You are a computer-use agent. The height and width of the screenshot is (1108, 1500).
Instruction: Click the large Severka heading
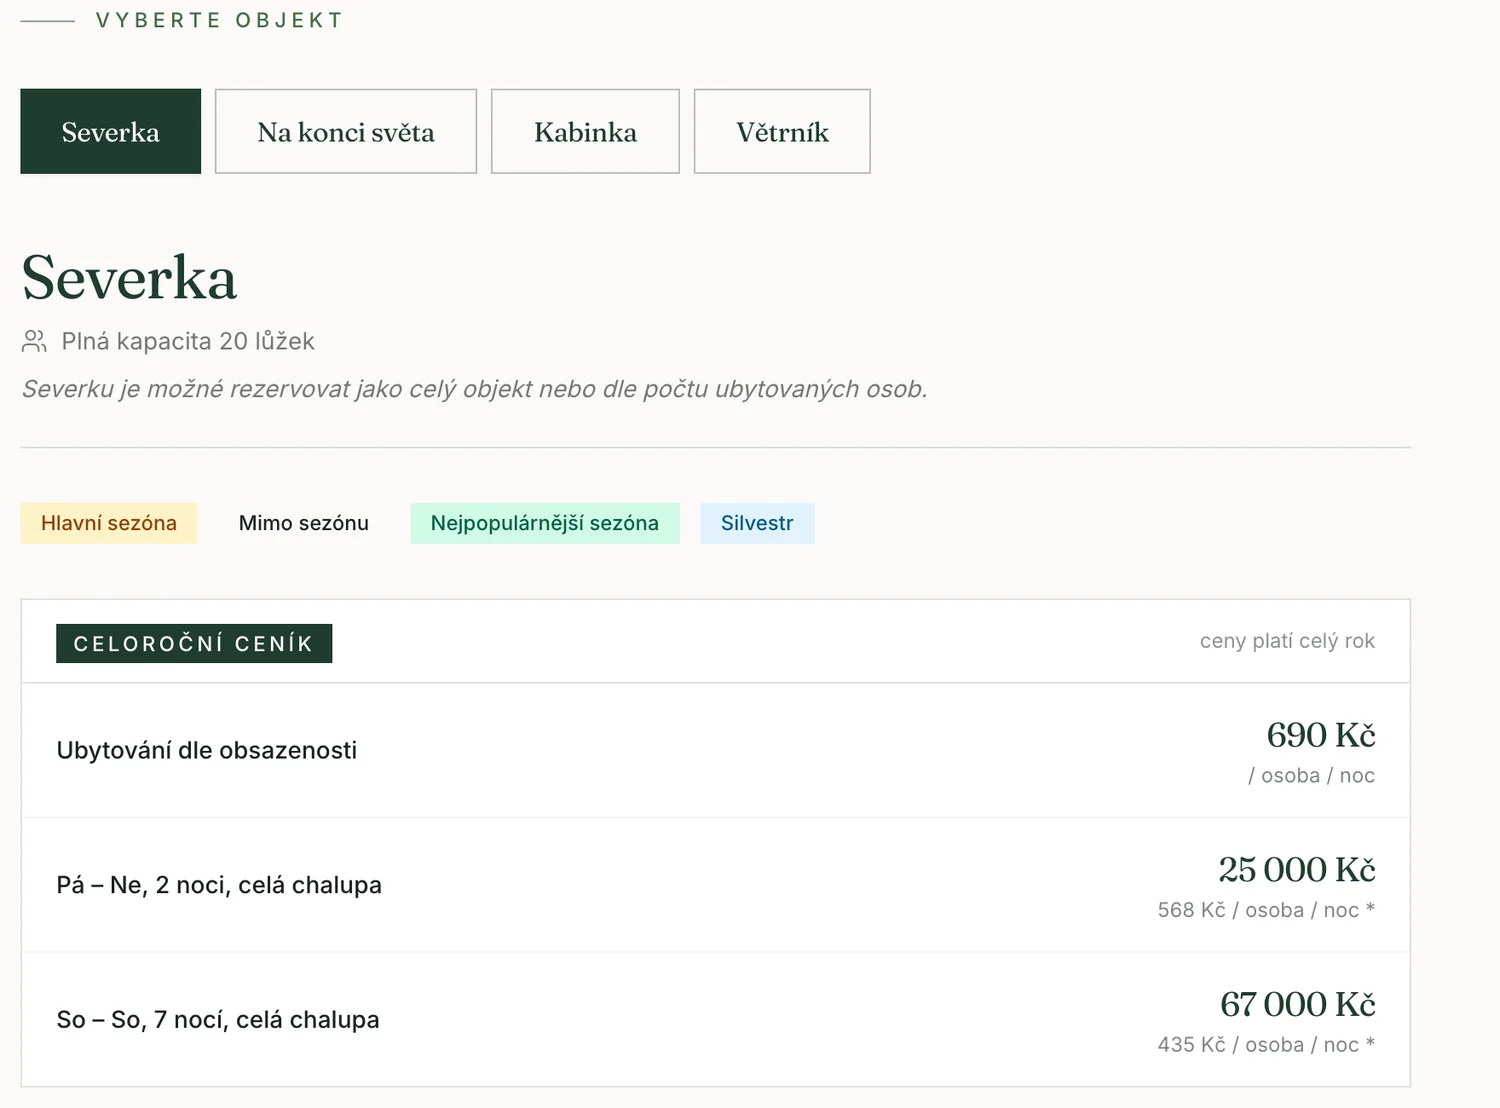[x=129, y=278]
